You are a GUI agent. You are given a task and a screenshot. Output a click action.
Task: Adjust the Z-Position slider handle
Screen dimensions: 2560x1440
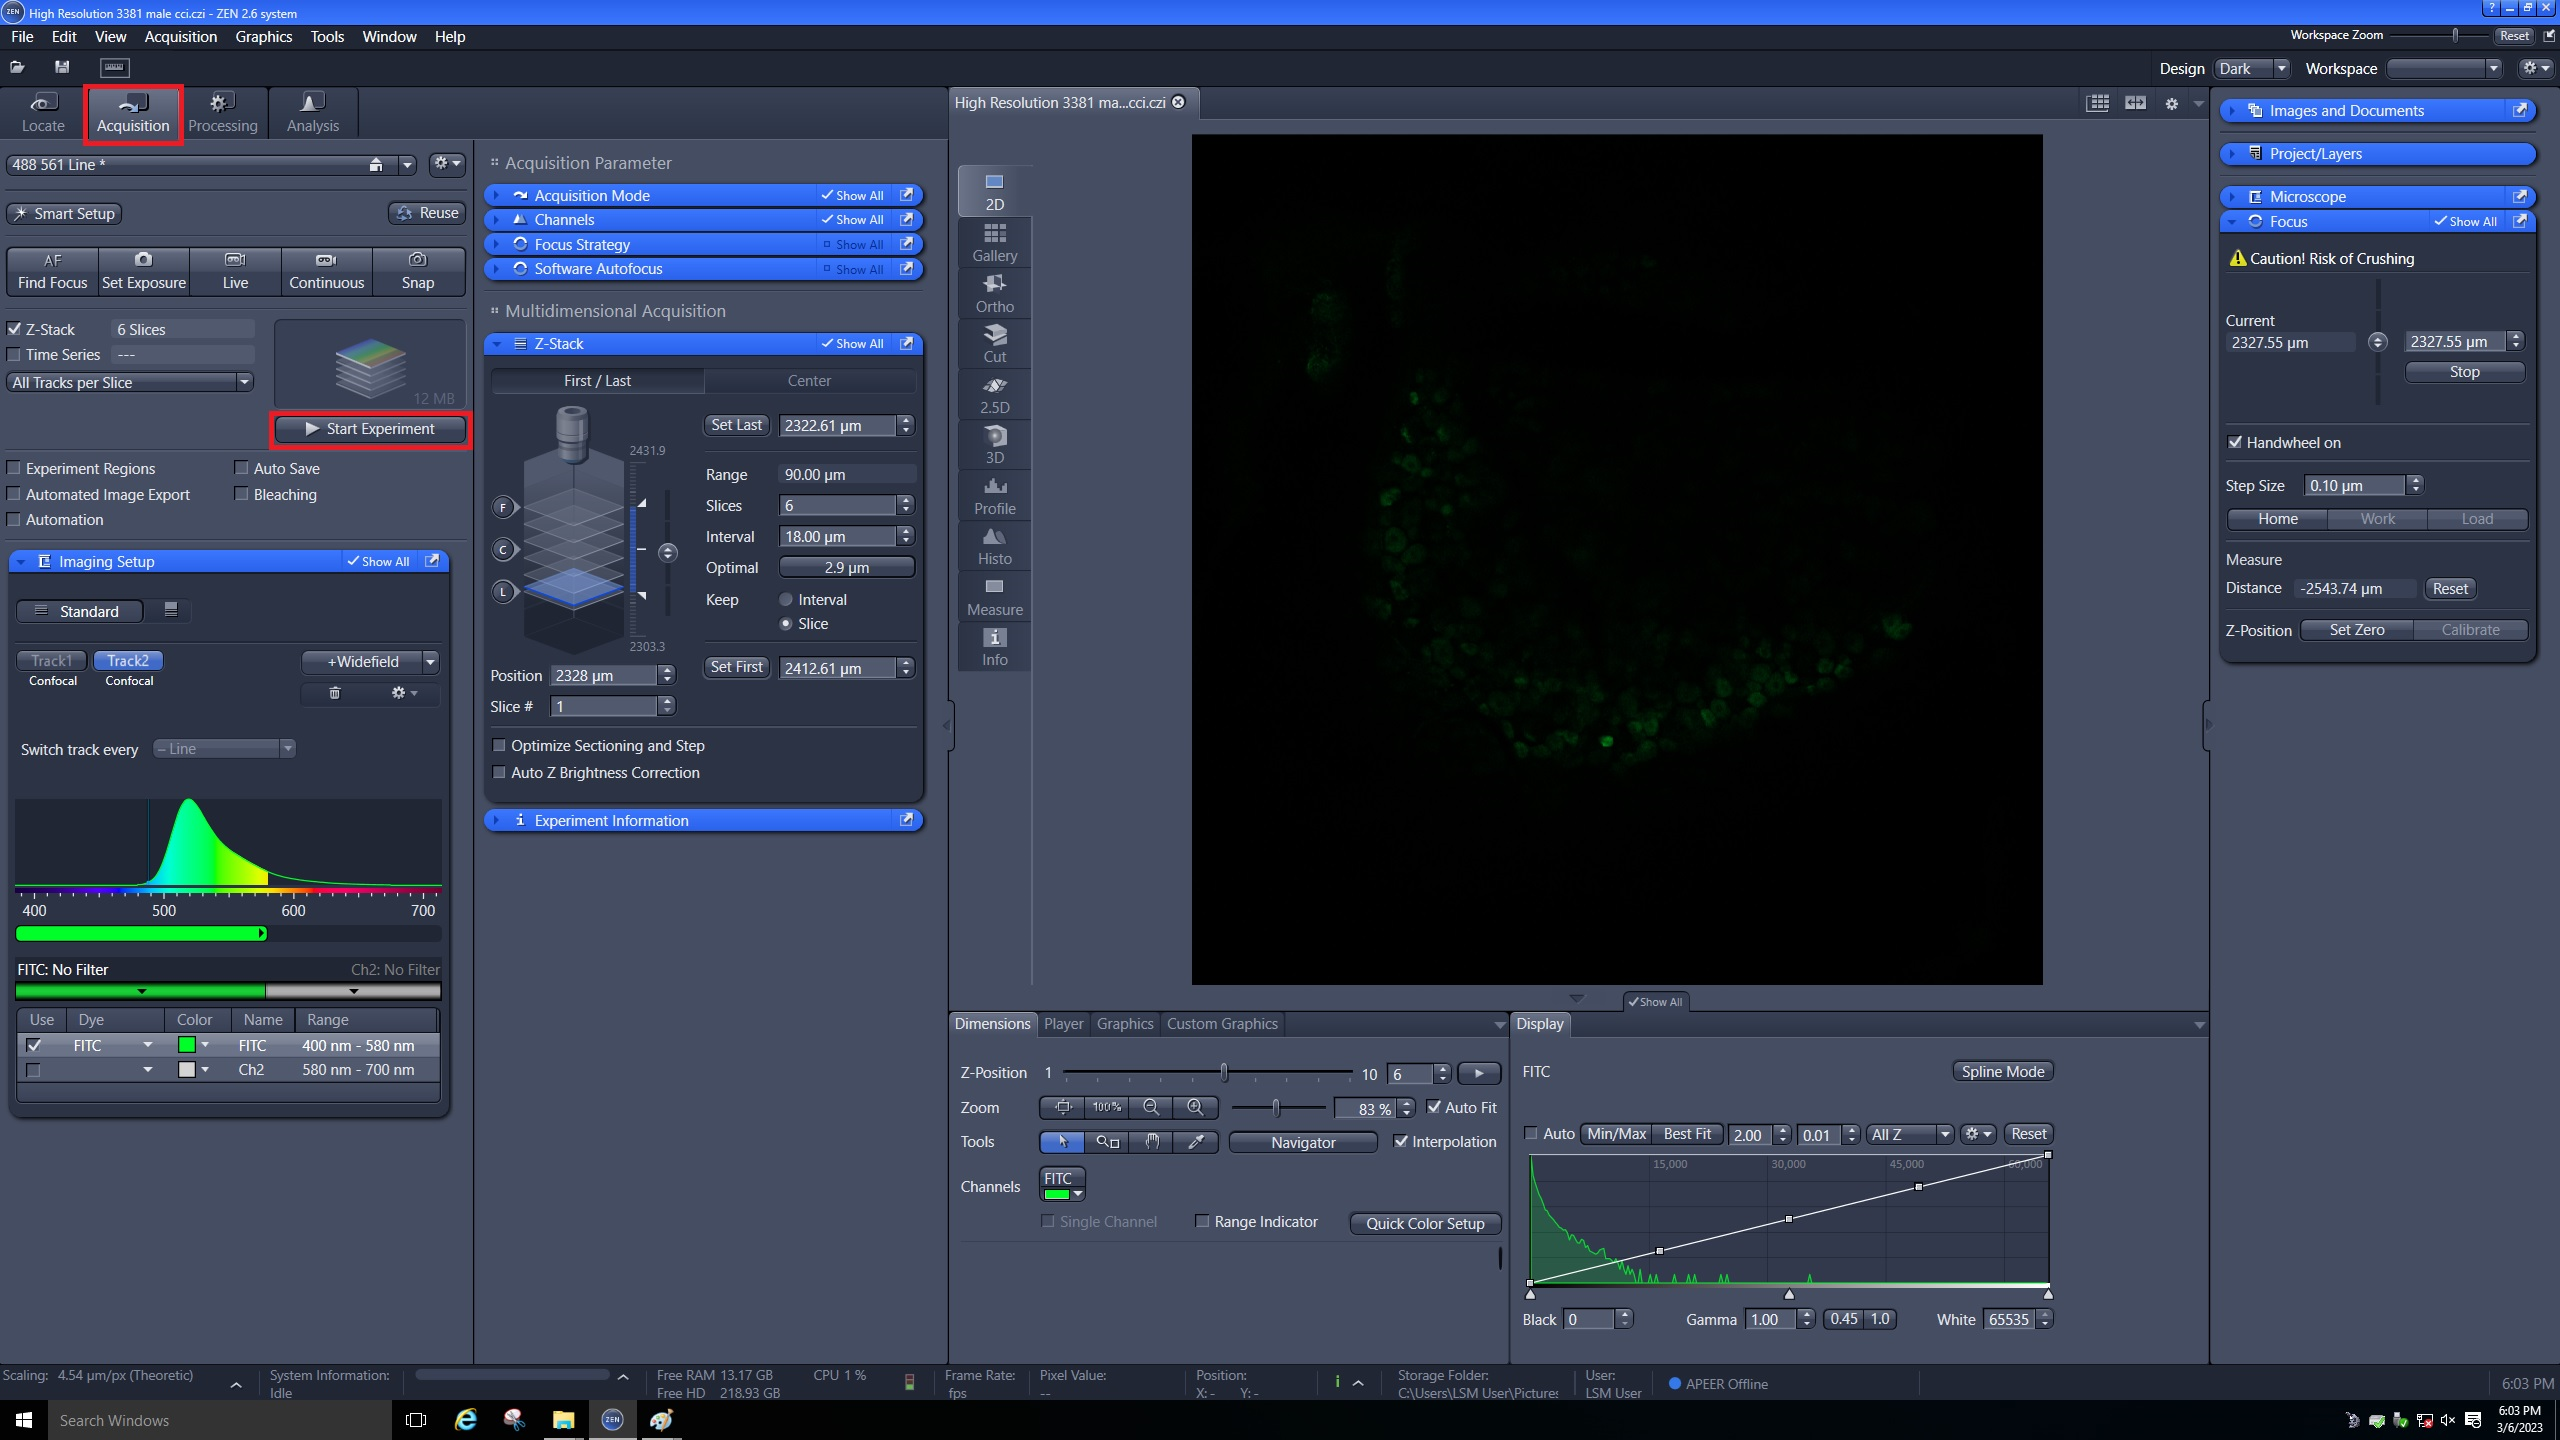(x=1224, y=1073)
